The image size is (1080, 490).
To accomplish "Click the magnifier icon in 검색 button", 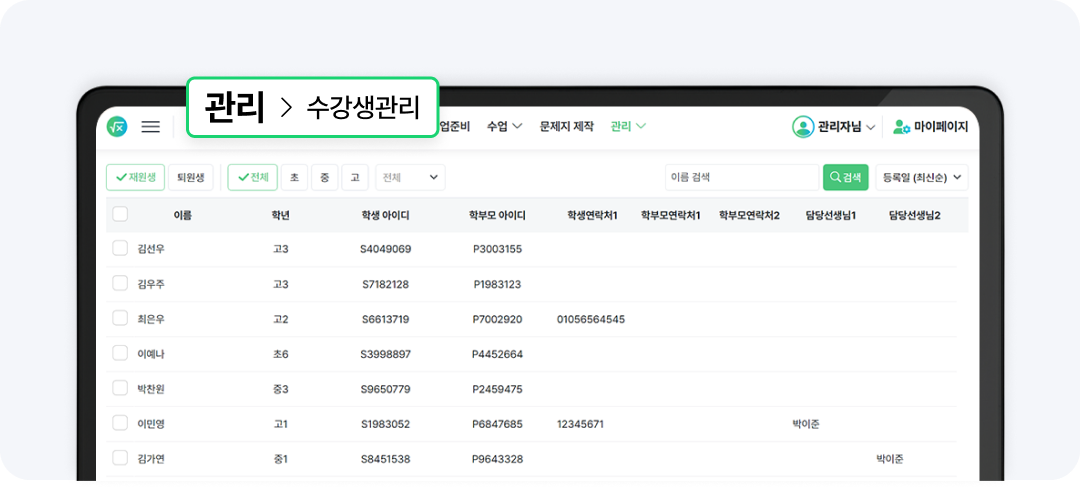I will click(835, 178).
